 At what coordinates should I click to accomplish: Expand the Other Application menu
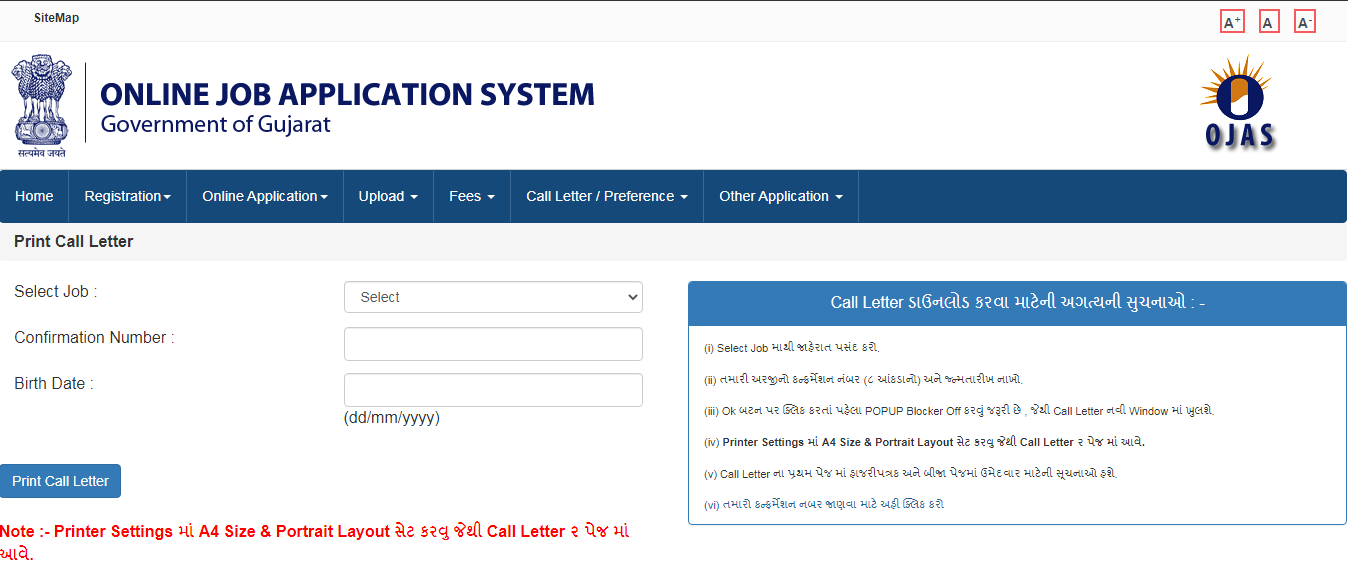(x=781, y=196)
